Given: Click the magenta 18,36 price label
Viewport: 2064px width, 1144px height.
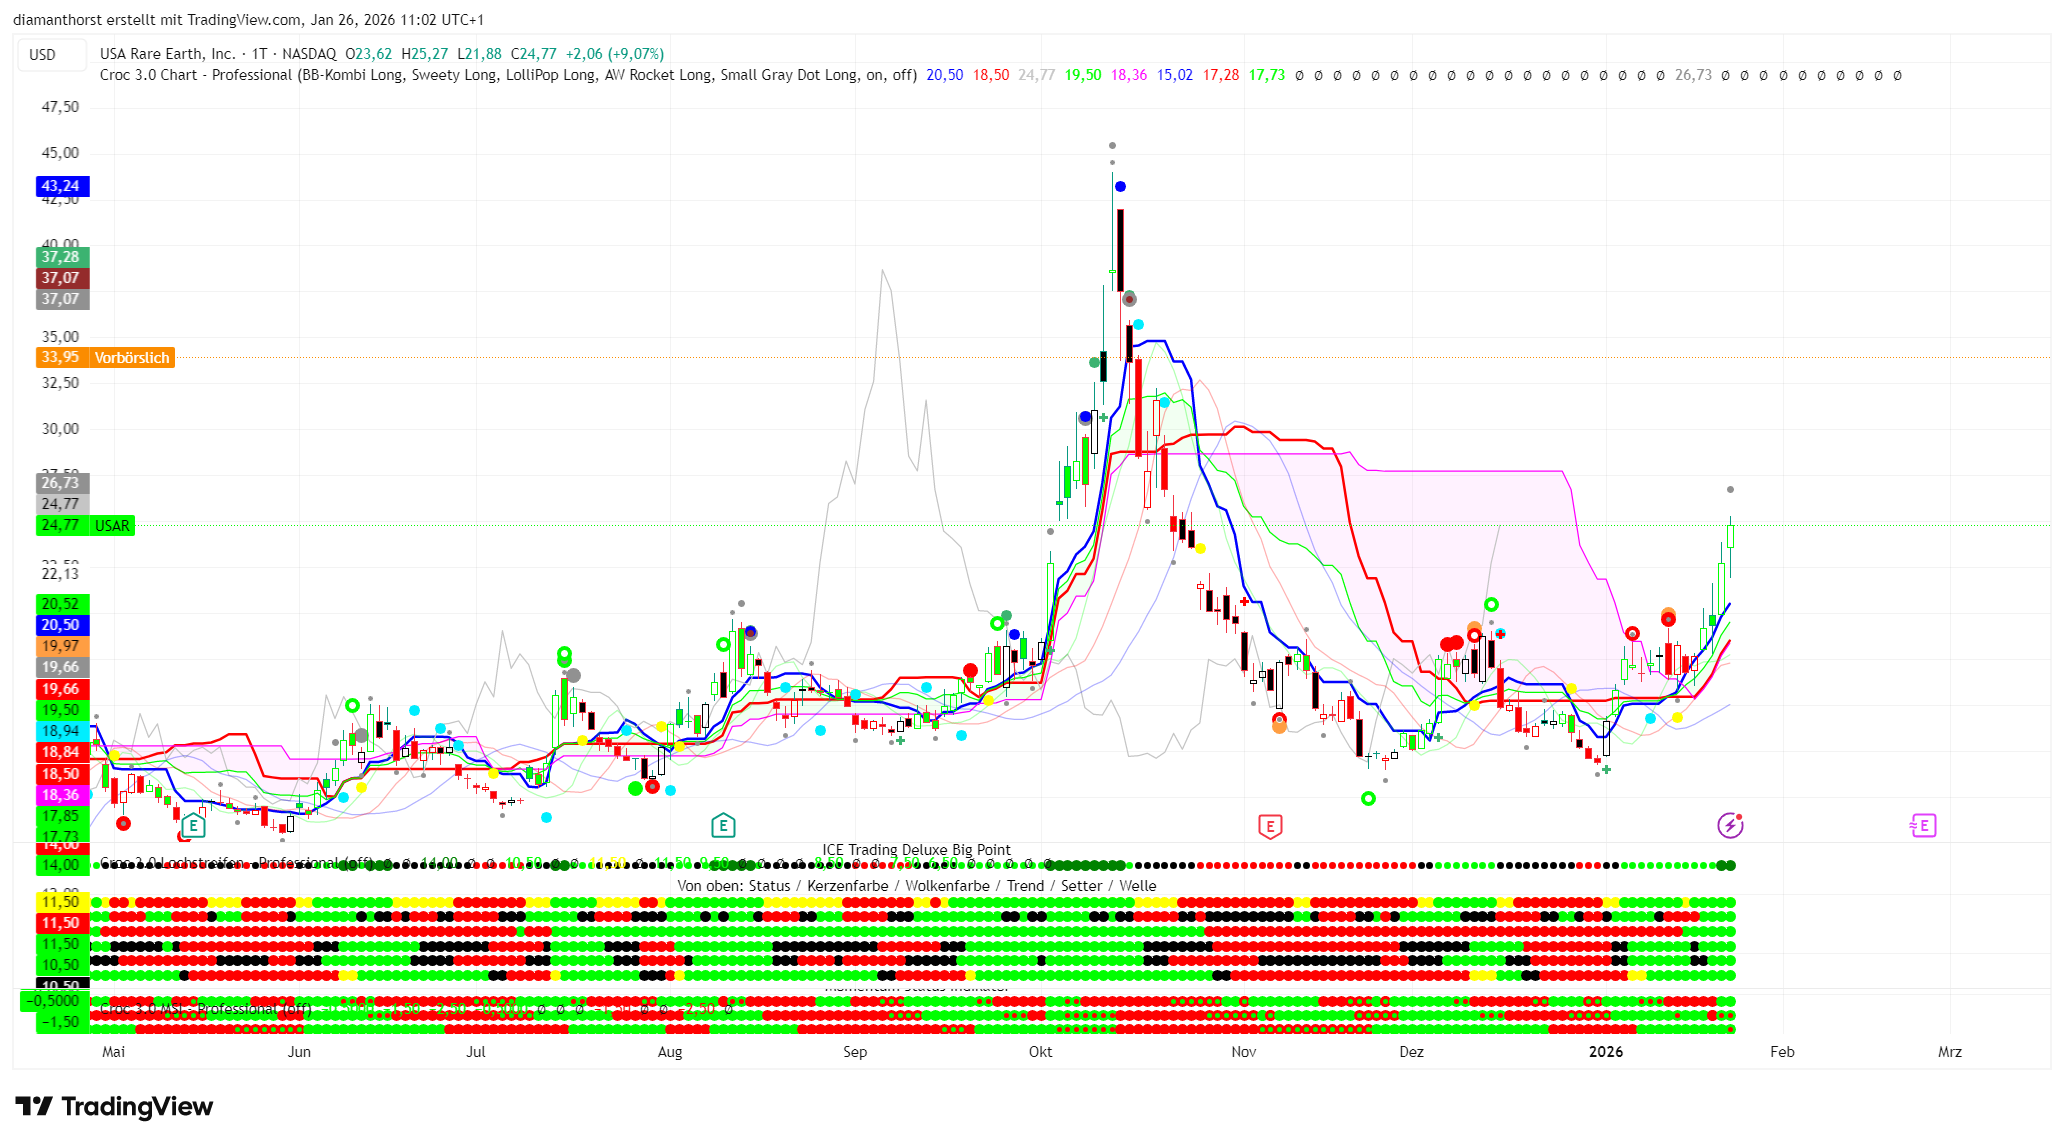Looking at the screenshot, I should tap(61, 795).
